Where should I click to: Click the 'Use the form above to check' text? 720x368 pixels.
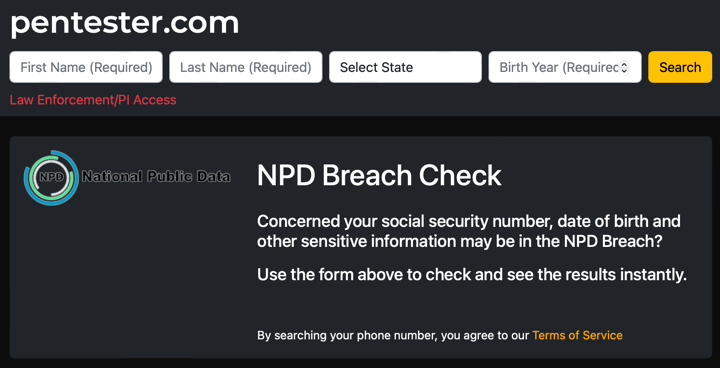click(472, 275)
